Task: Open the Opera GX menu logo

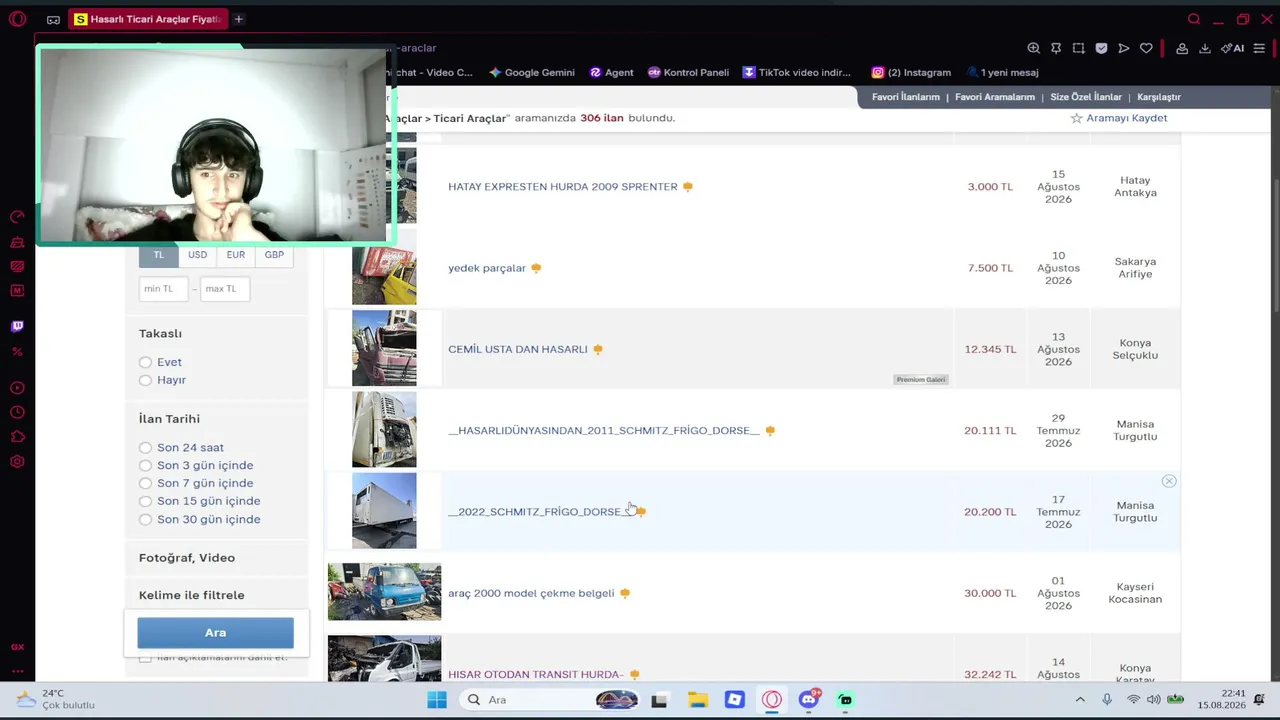Action: [x=17, y=19]
